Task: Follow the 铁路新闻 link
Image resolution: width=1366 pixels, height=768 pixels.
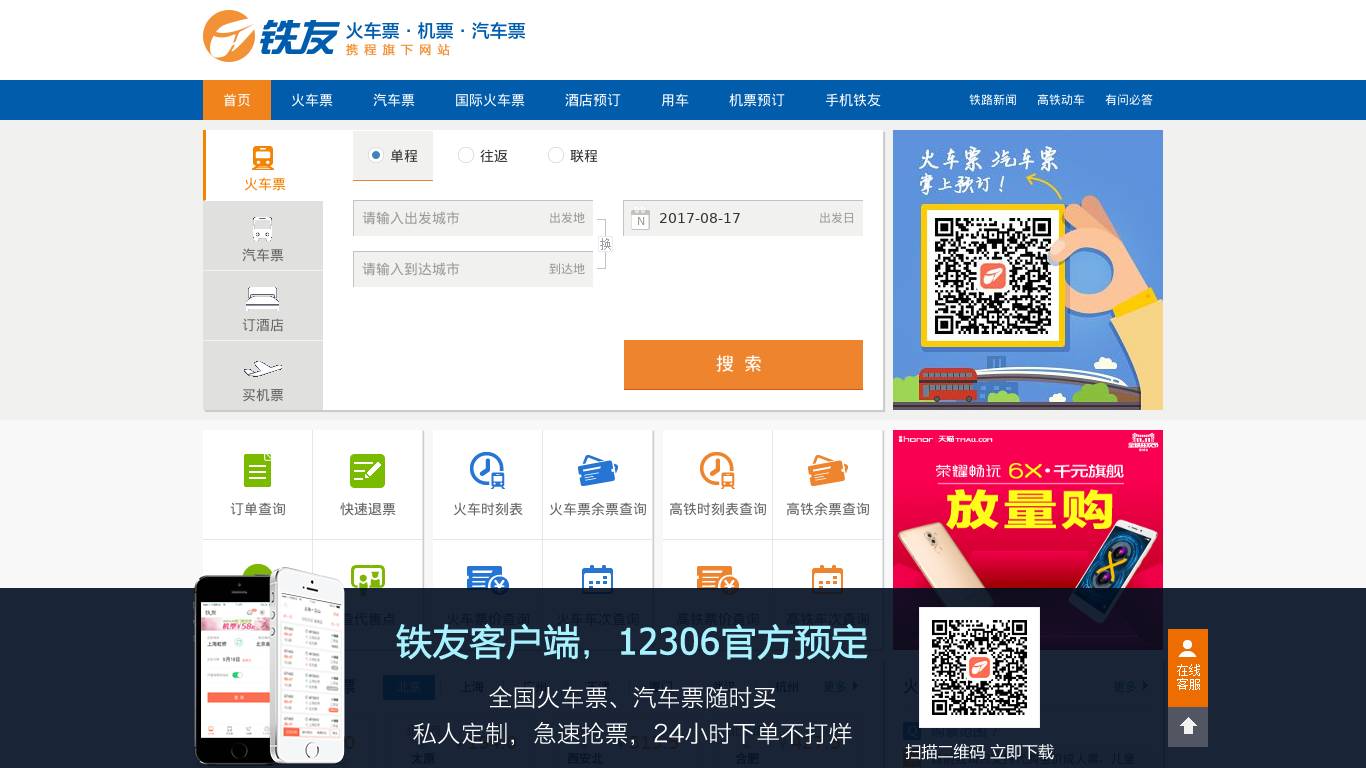Action: pos(993,100)
